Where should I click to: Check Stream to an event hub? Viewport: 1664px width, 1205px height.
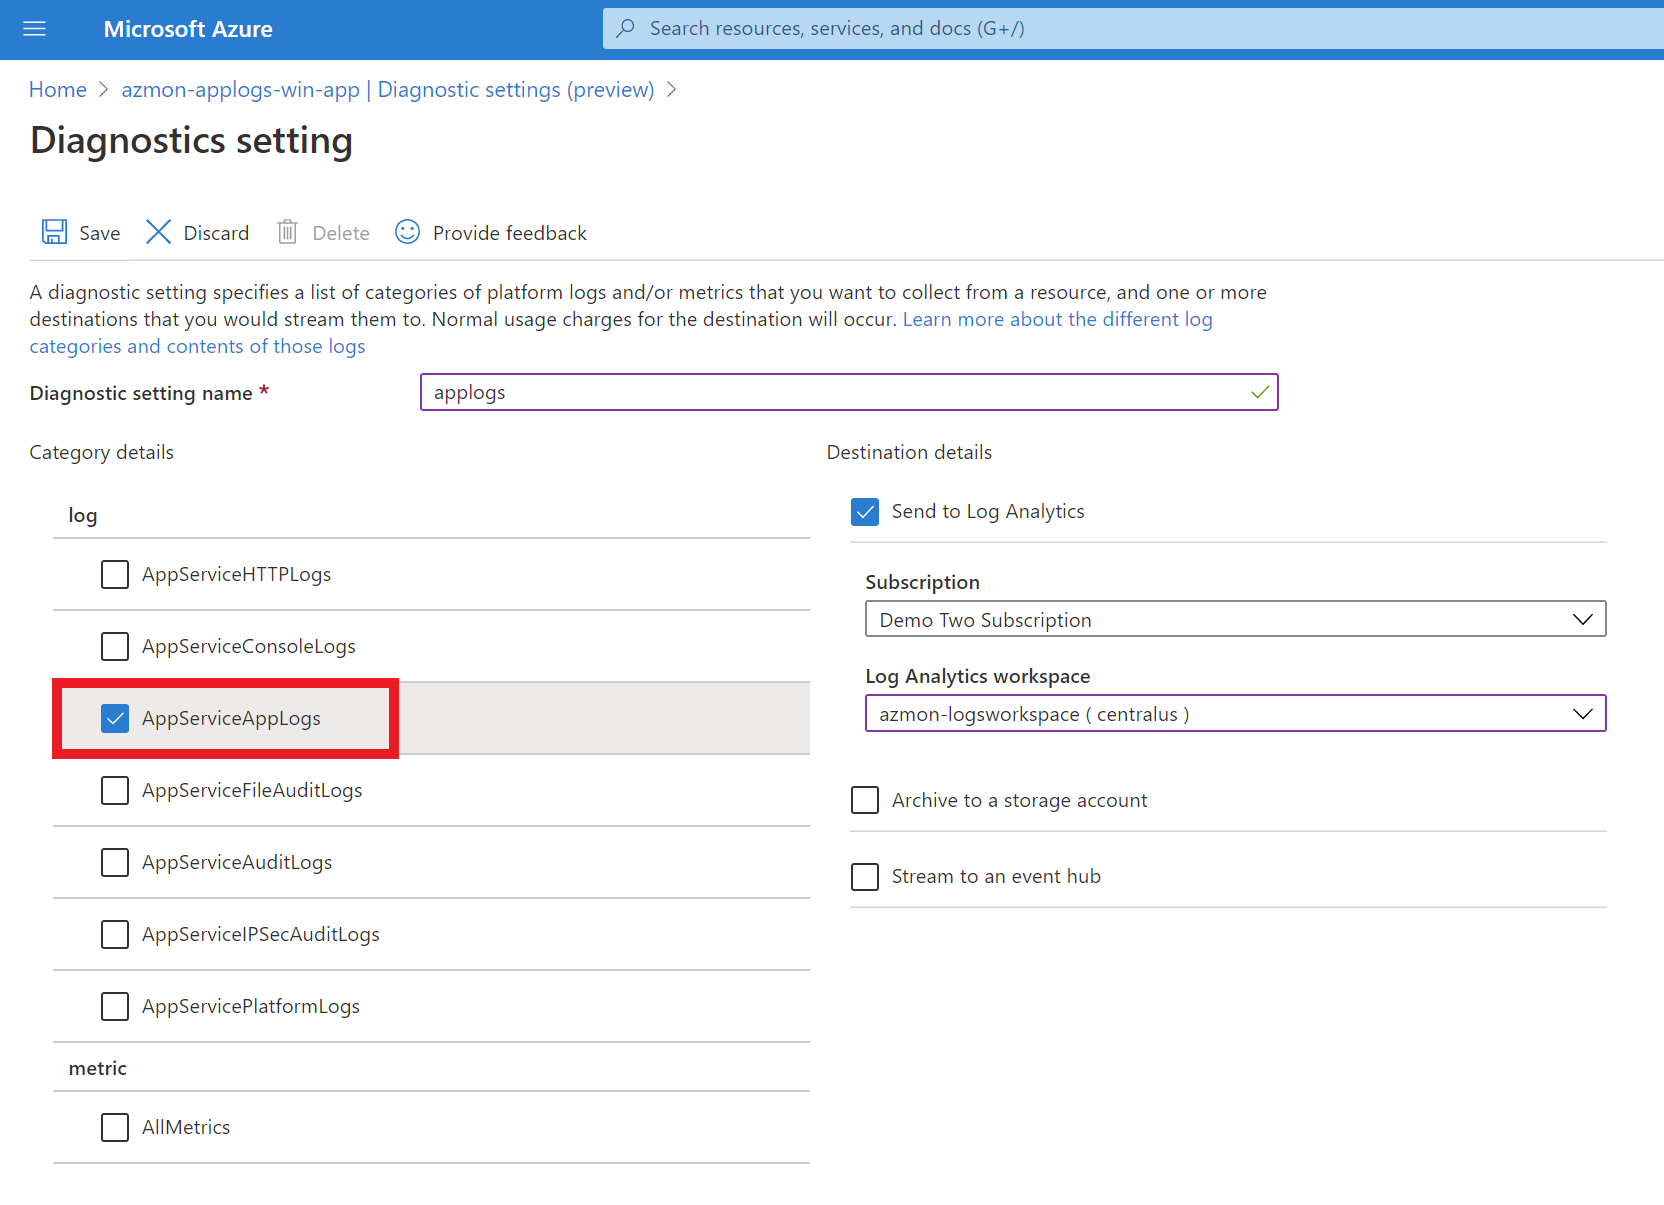tap(864, 876)
